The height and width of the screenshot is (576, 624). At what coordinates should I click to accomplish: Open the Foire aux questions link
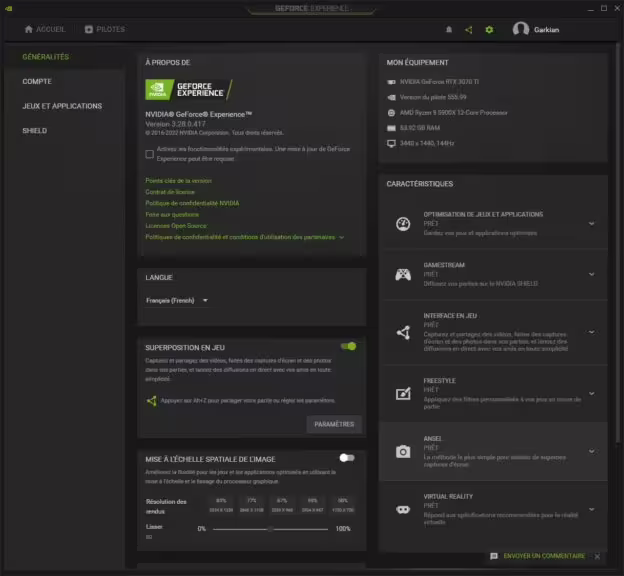point(172,215)
